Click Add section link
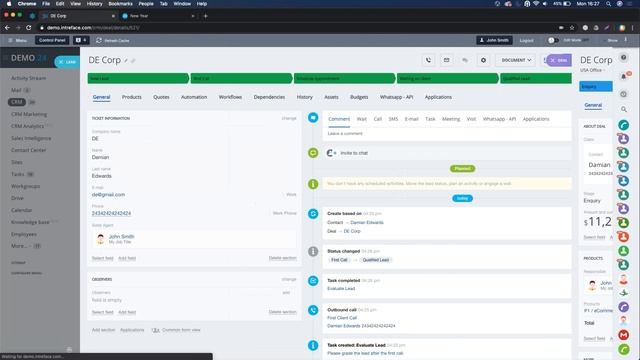The width and height of the screenshot is (640, 360). (103, 330)
